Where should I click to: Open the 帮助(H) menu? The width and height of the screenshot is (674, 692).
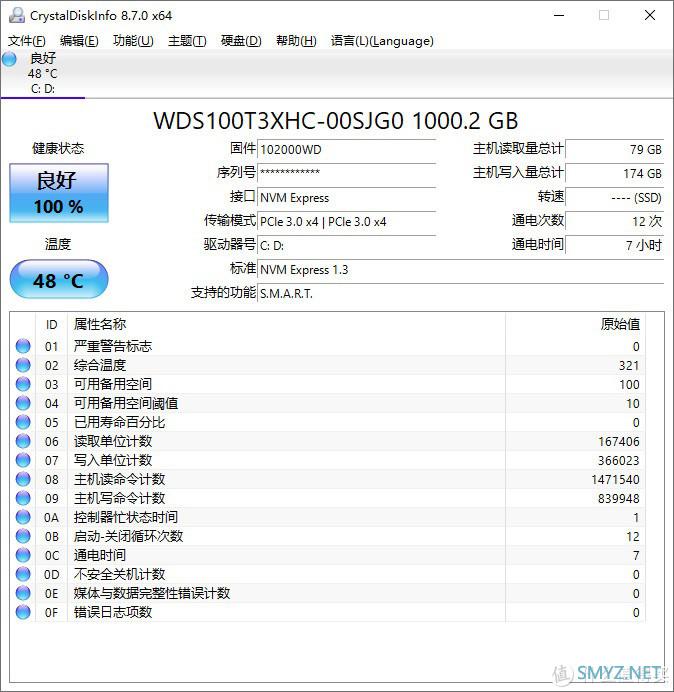click(296, 41)
